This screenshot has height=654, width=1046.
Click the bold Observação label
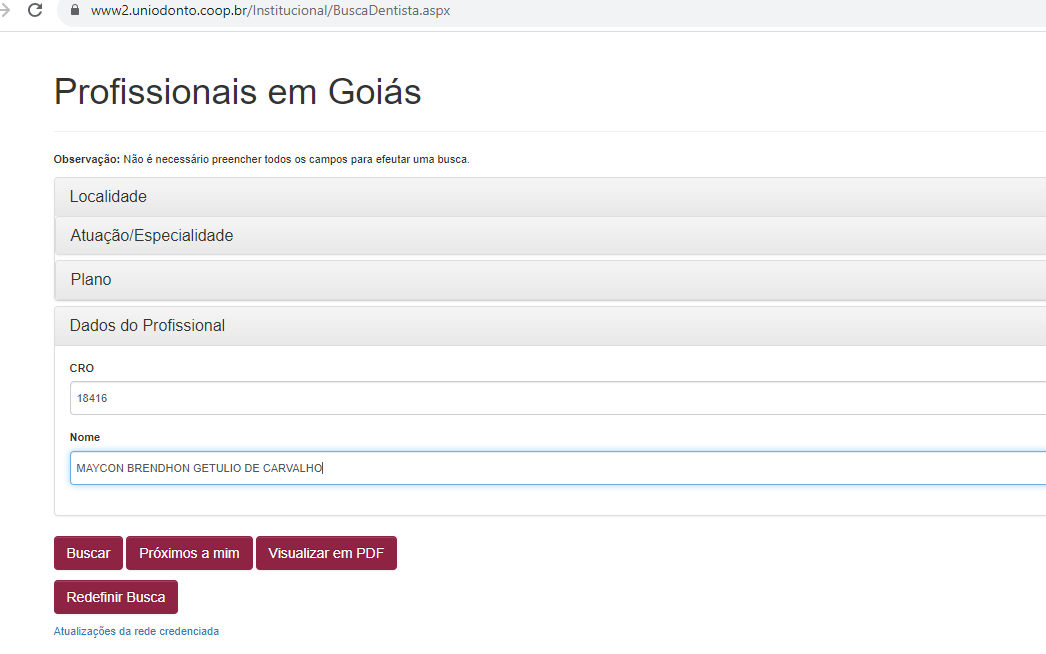[86, 159]
